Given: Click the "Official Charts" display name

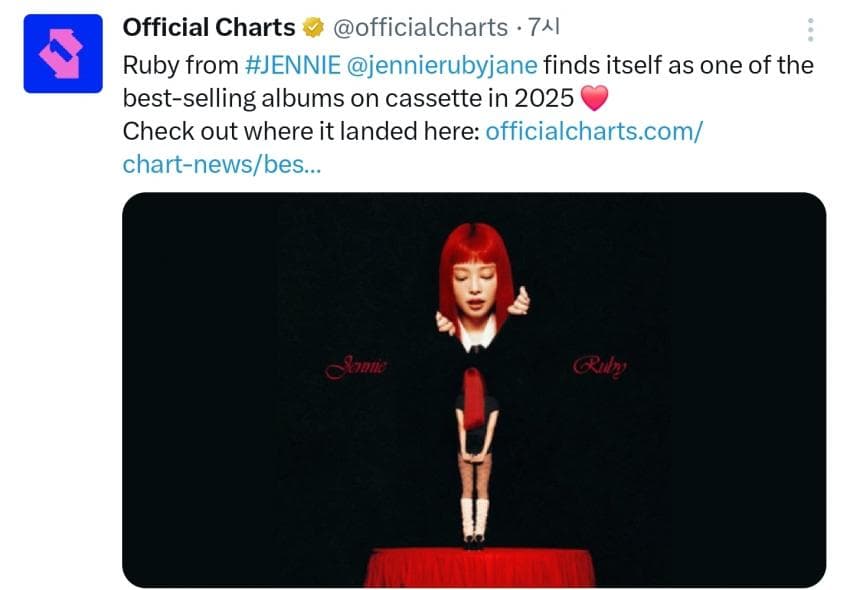Looking at the screenshot, I should 209,29.
